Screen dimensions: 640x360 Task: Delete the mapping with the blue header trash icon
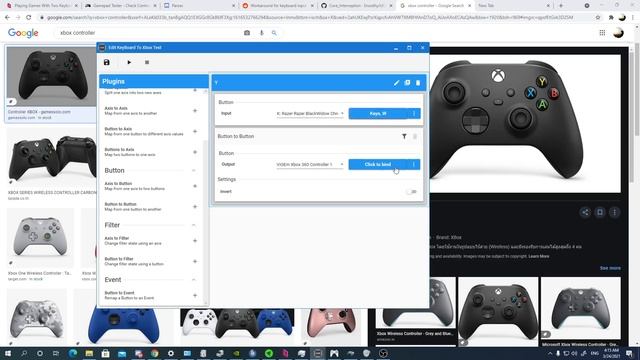[x=418, y=83]
